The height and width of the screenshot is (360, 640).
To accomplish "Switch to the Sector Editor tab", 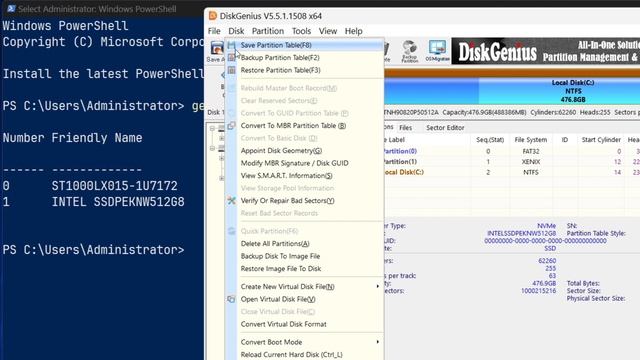I will pos(445,128).
